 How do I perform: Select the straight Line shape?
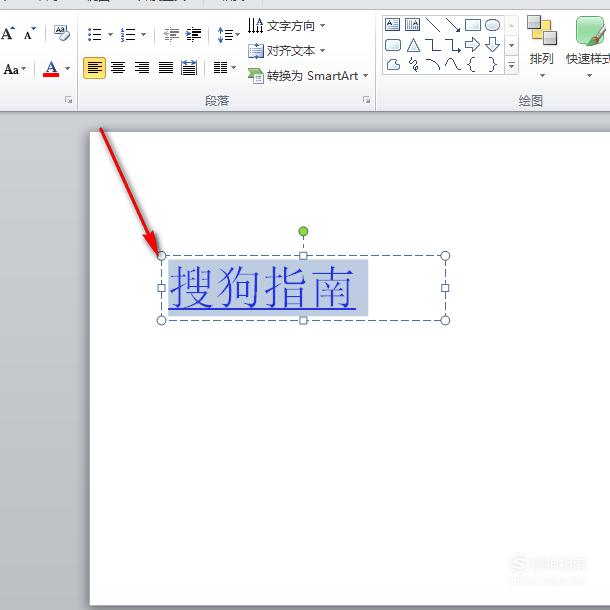tap(433, 25)
